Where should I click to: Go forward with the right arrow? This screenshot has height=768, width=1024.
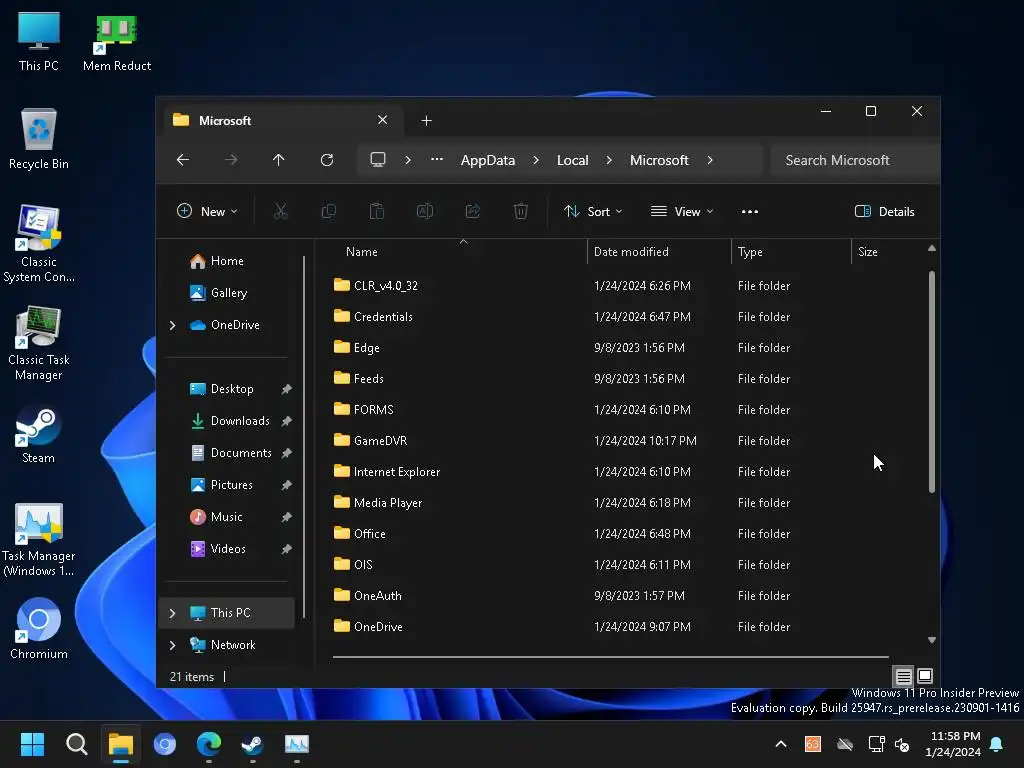point(231,160)
